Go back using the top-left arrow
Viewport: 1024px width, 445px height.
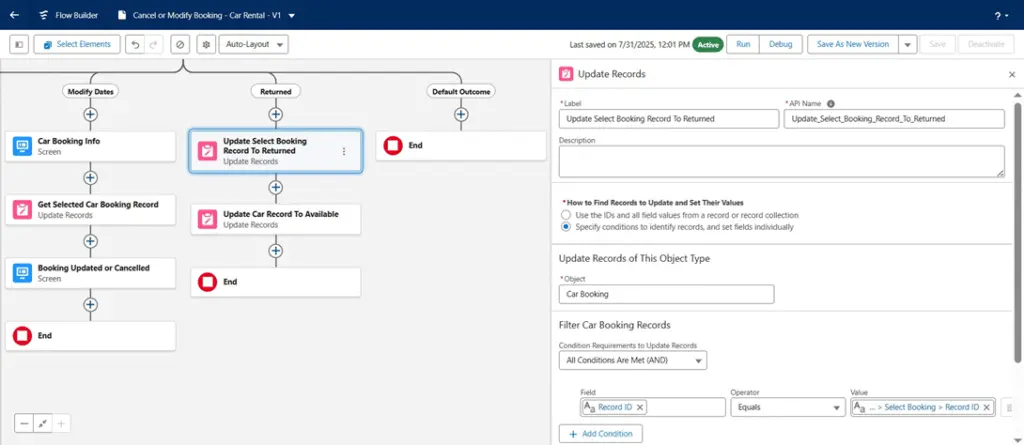pos(14,14)
